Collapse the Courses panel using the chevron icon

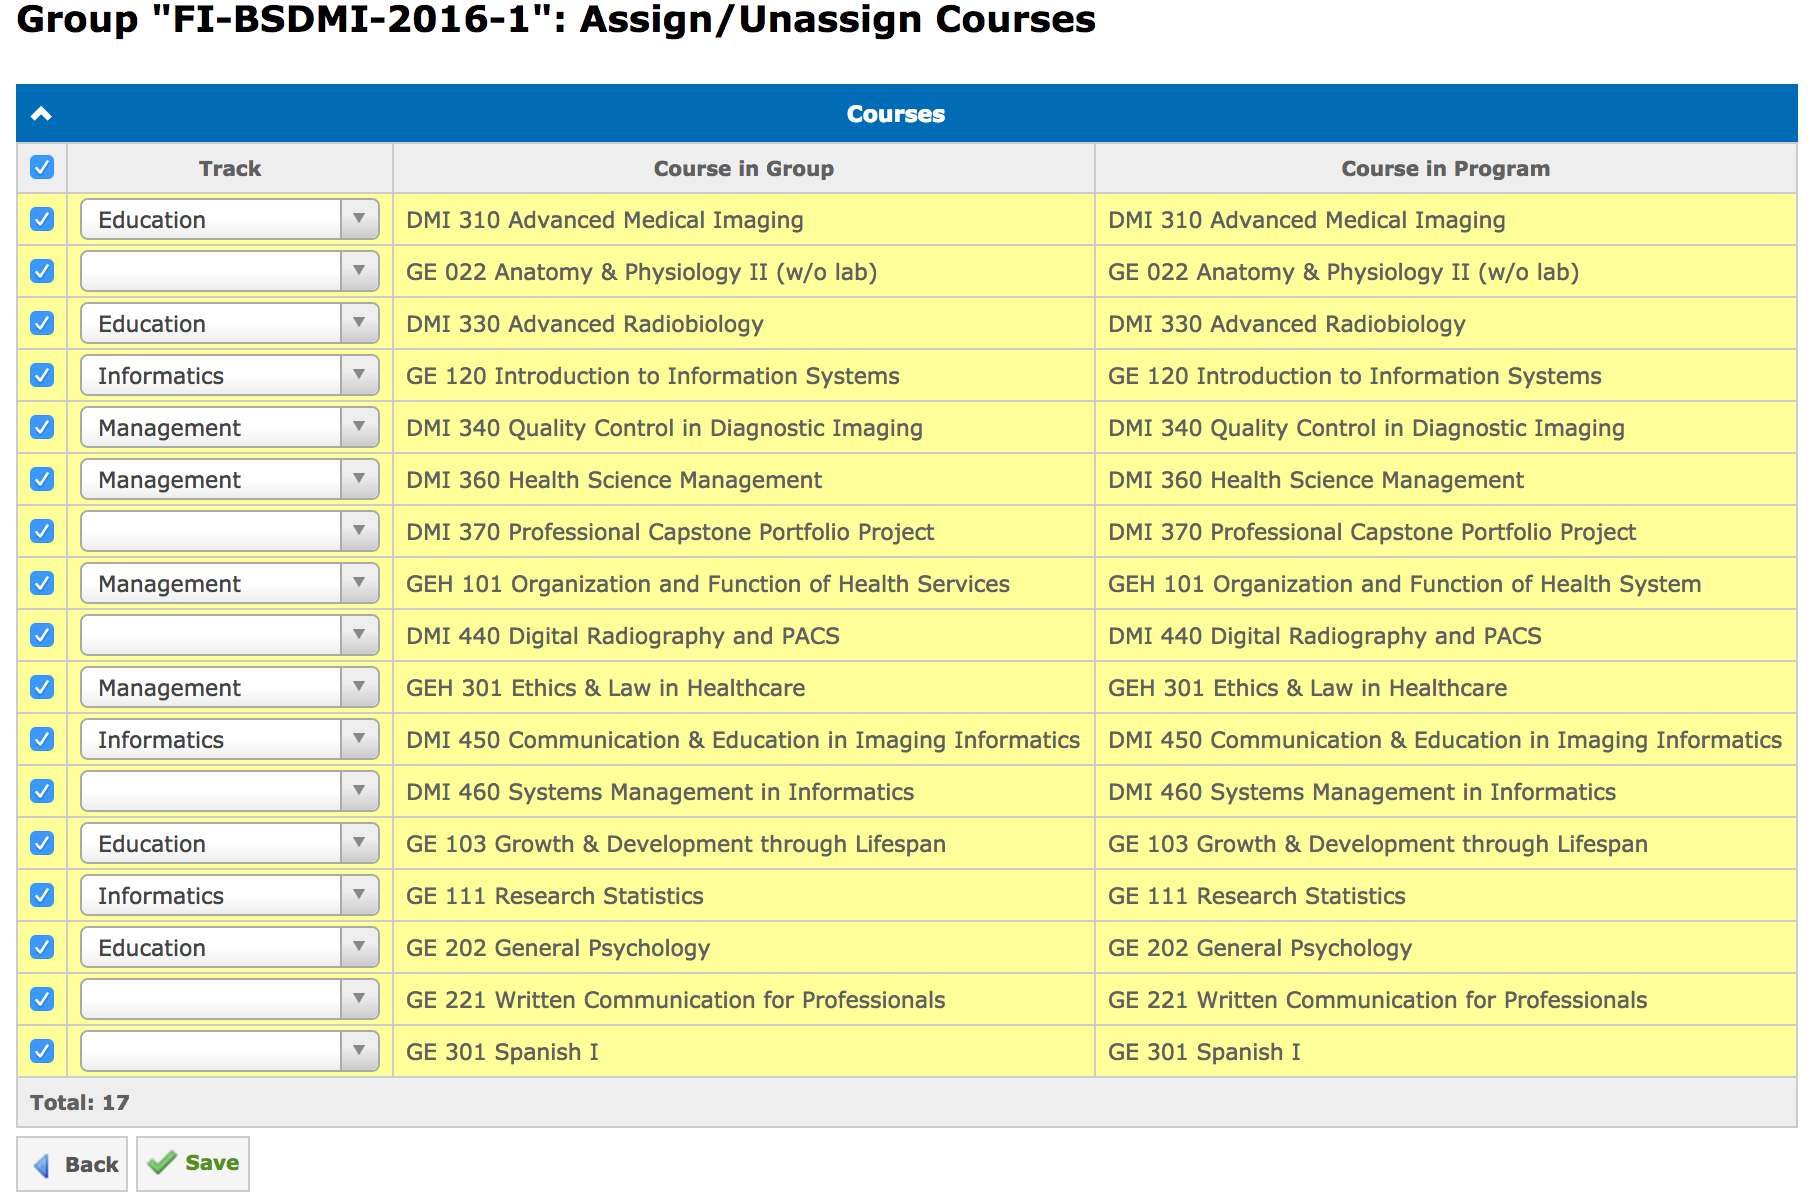[x=41, y=114]
